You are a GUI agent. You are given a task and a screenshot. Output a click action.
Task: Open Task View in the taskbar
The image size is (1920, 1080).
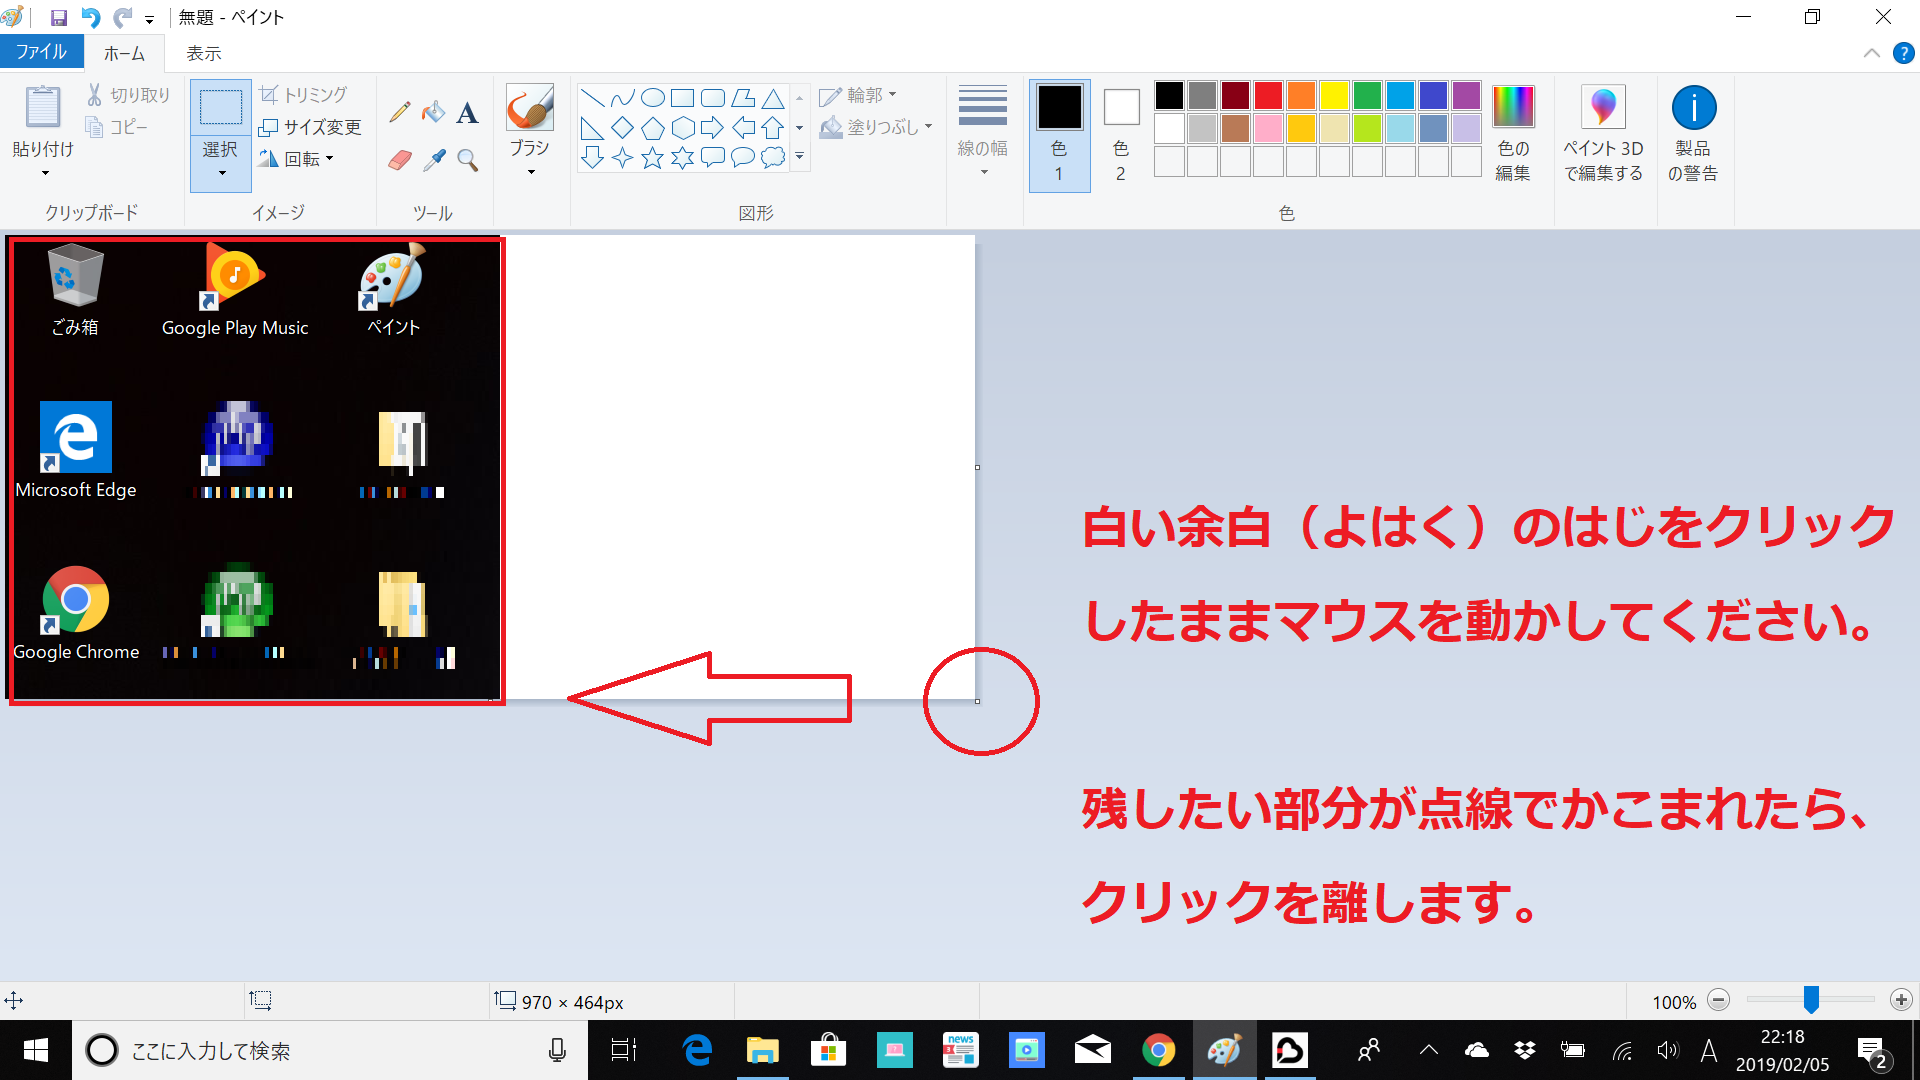point(624,1050)
